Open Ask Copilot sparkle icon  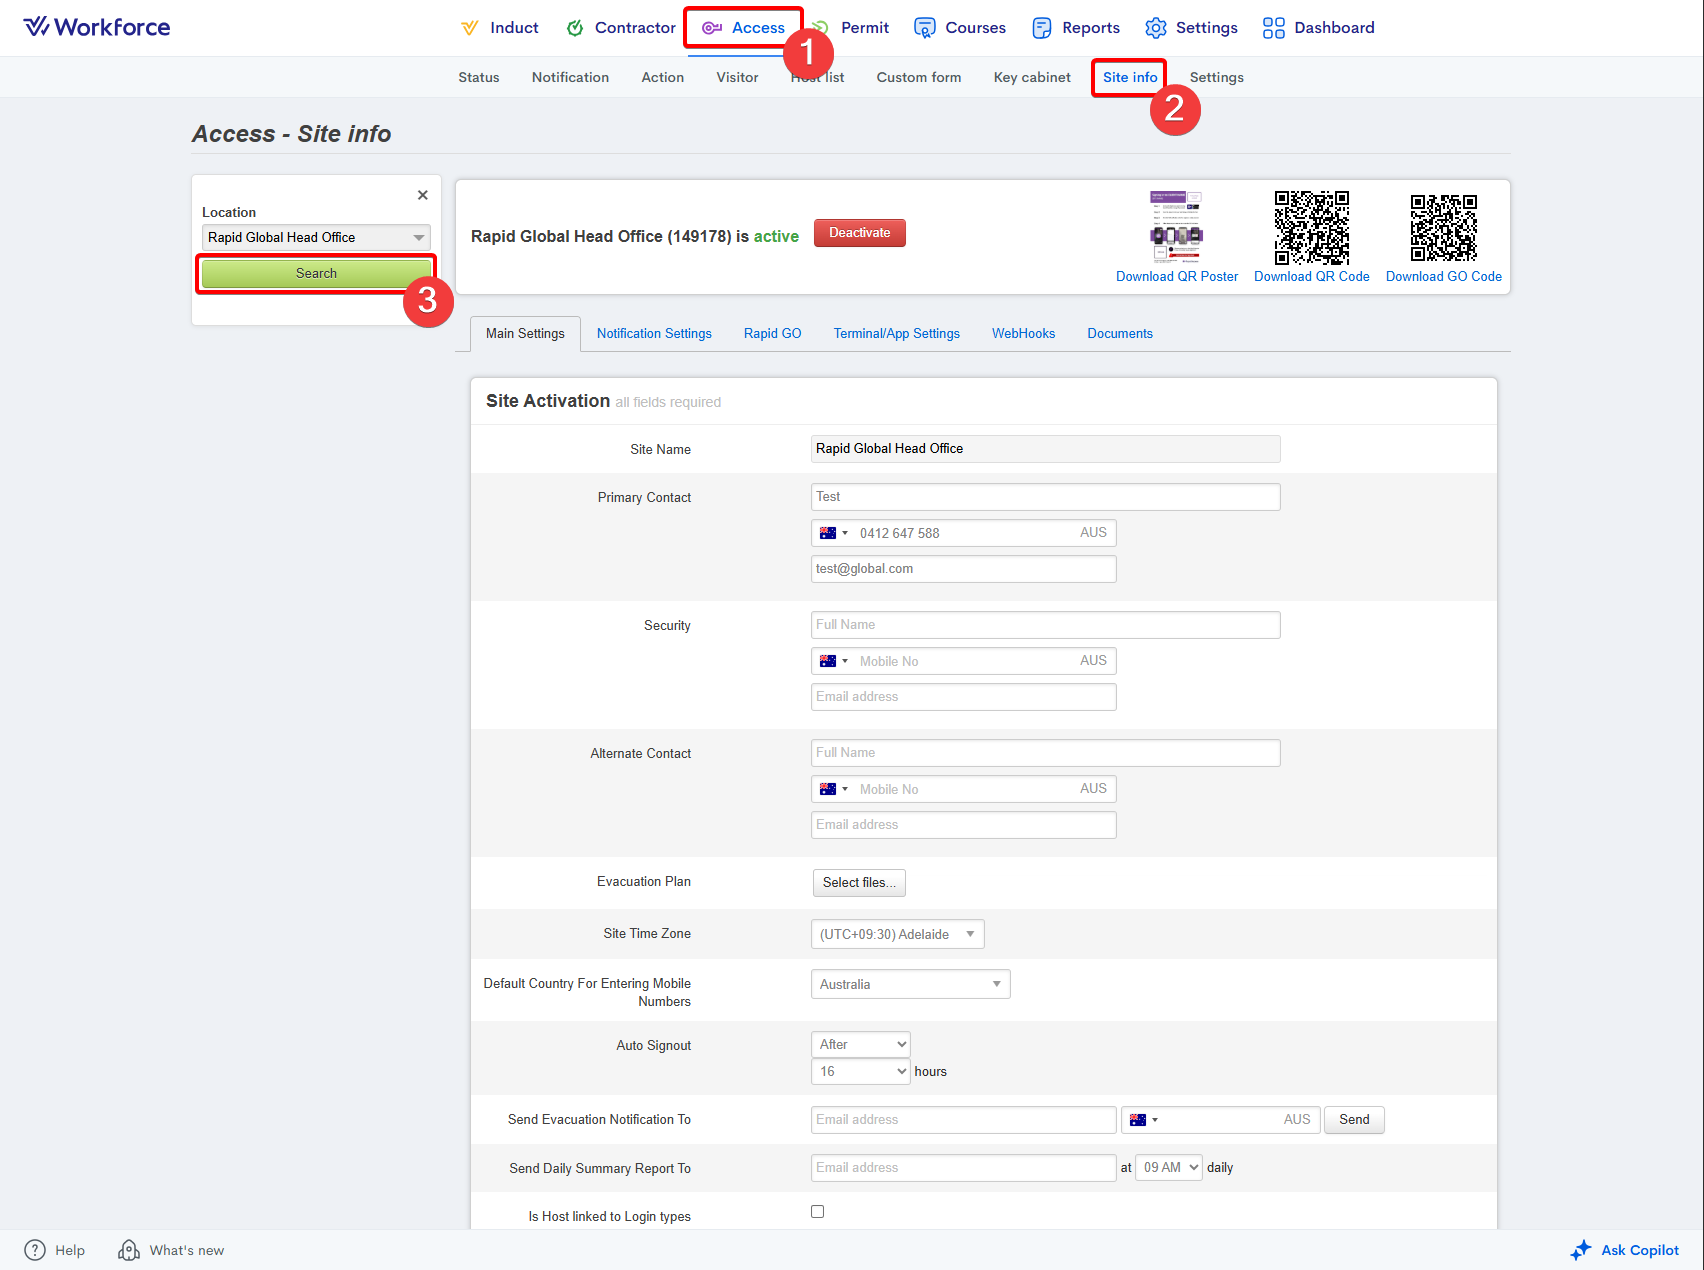click(x=1580, y=1250)
